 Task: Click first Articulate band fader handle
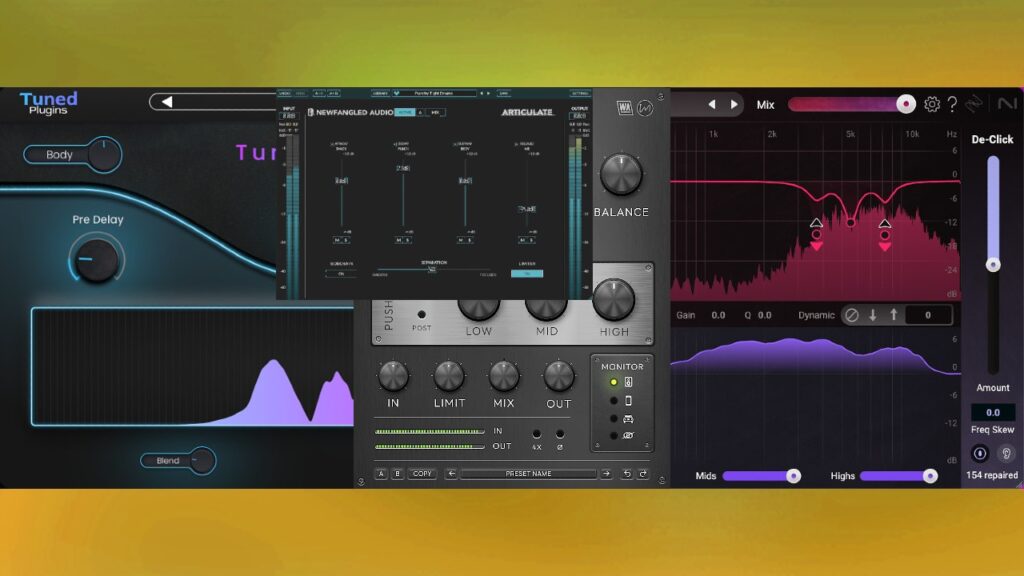(x=342, y=180)
